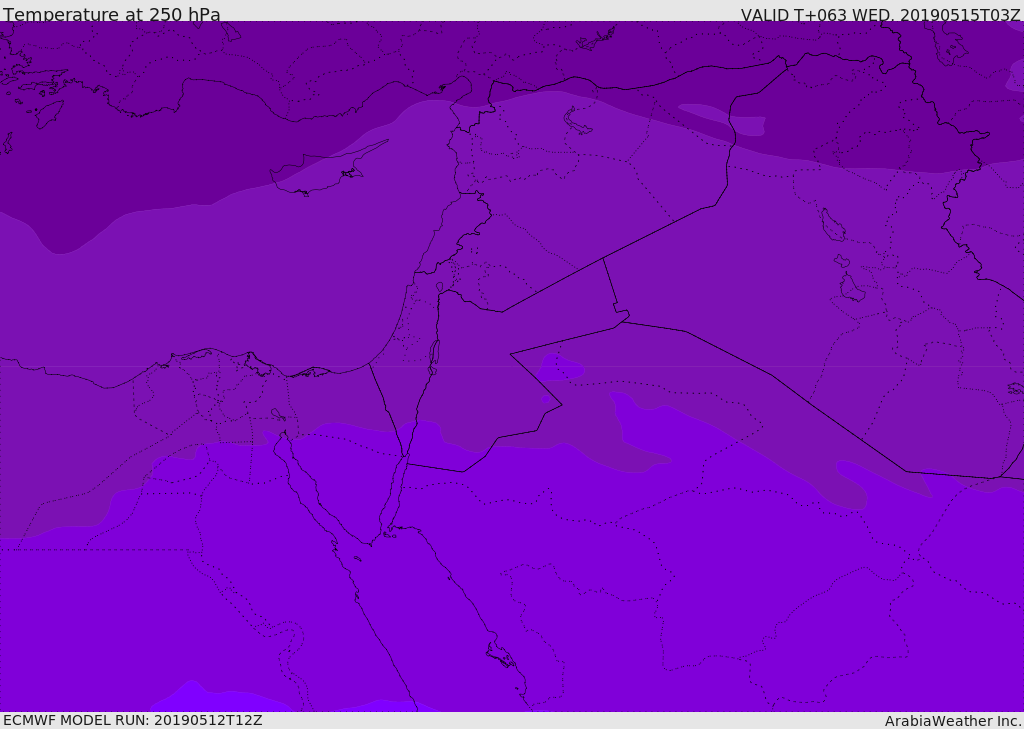Click the ECMWF MODEL RUN label
Image resolution: width=1024 pixels, height=729 pixels.
click(132, 720)
